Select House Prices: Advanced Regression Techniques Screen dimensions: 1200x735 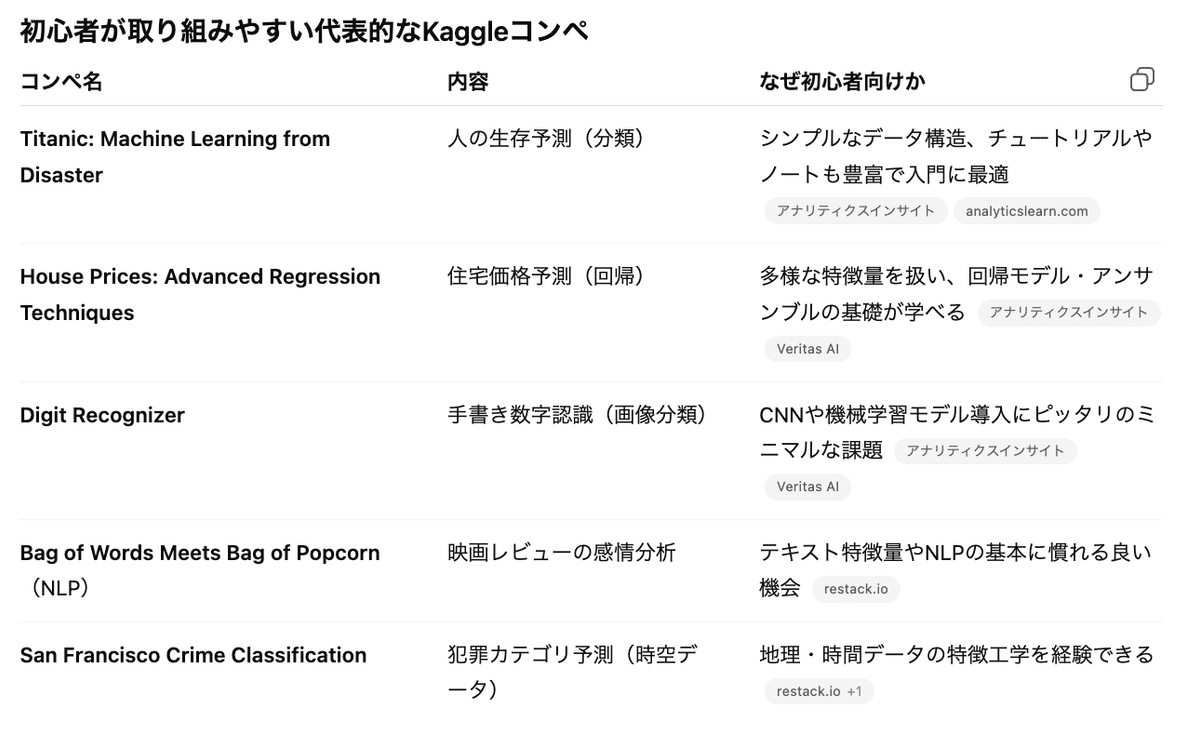click(x=200, y=294)
